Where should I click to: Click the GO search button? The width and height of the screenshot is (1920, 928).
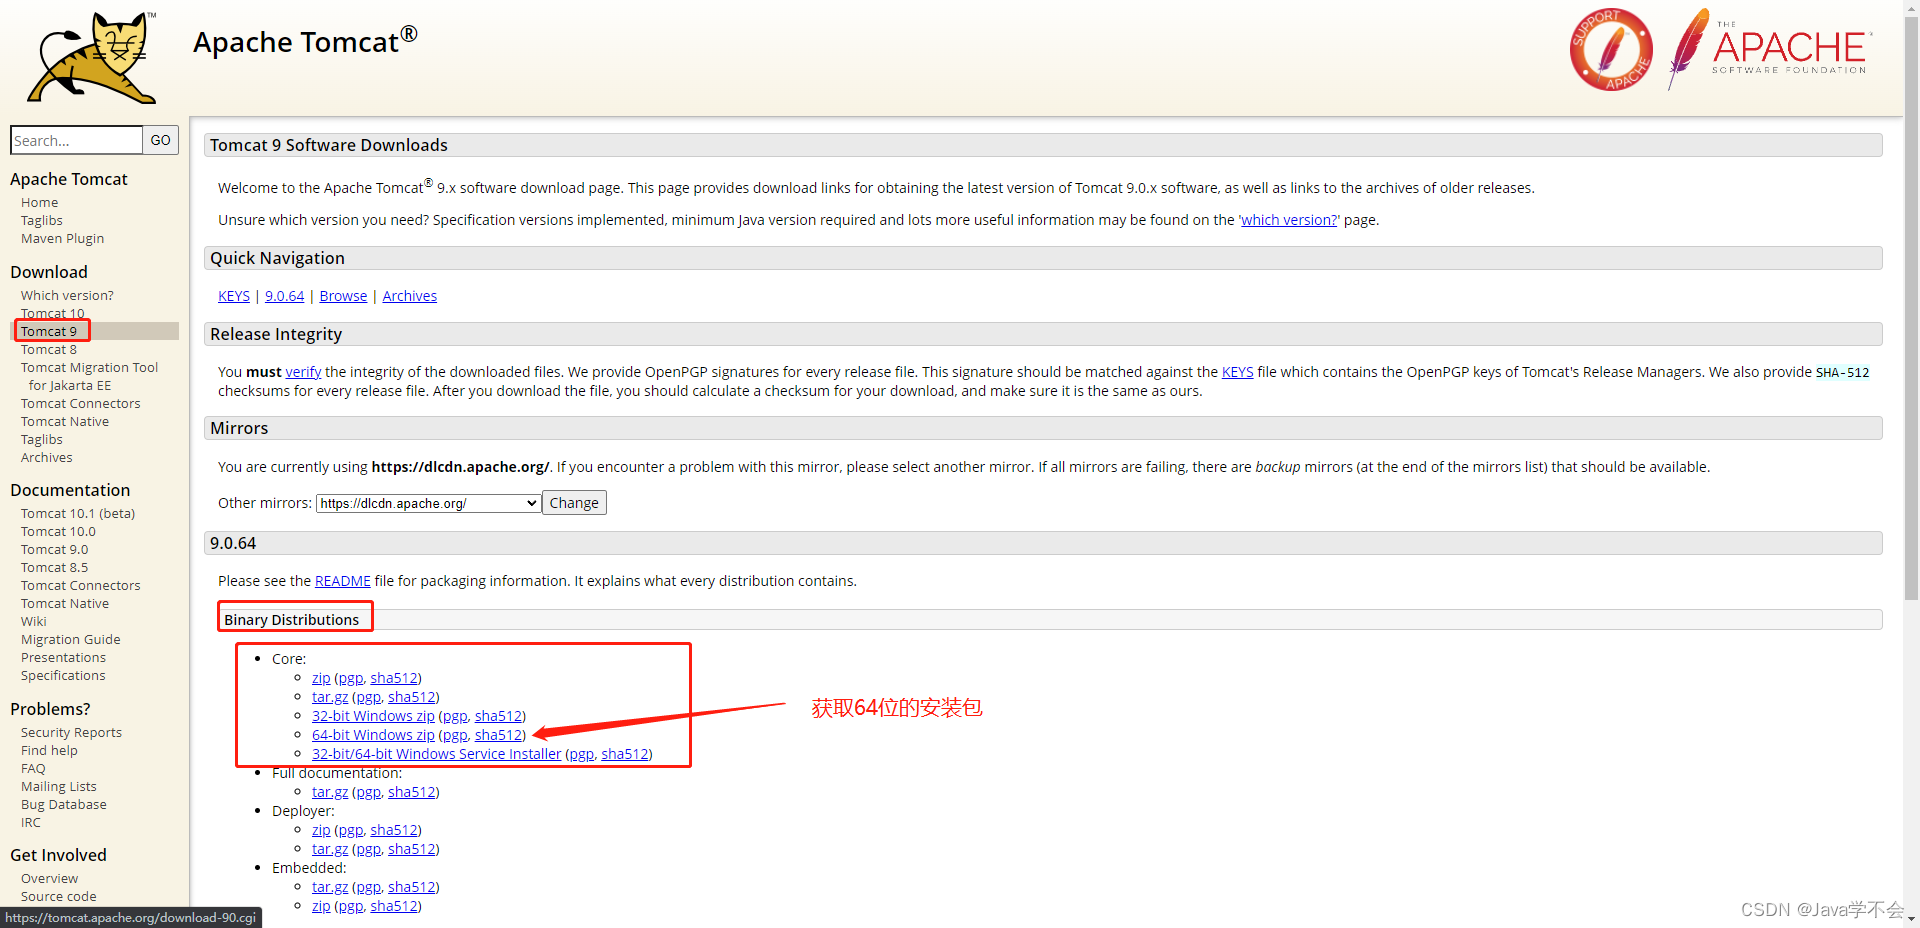pos(160,140)
